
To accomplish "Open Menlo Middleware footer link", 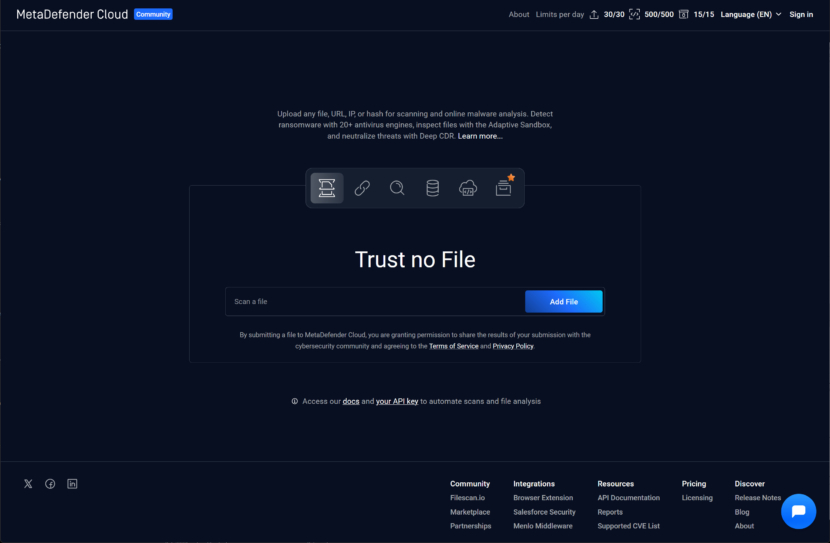I will coord(543,526).
